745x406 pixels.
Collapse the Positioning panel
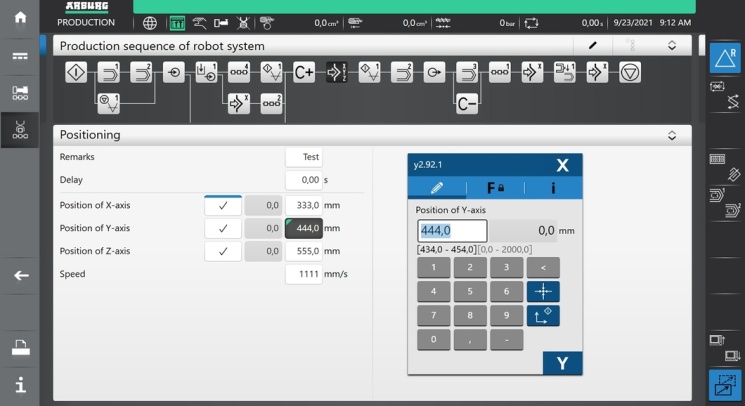tap(672, 135)
